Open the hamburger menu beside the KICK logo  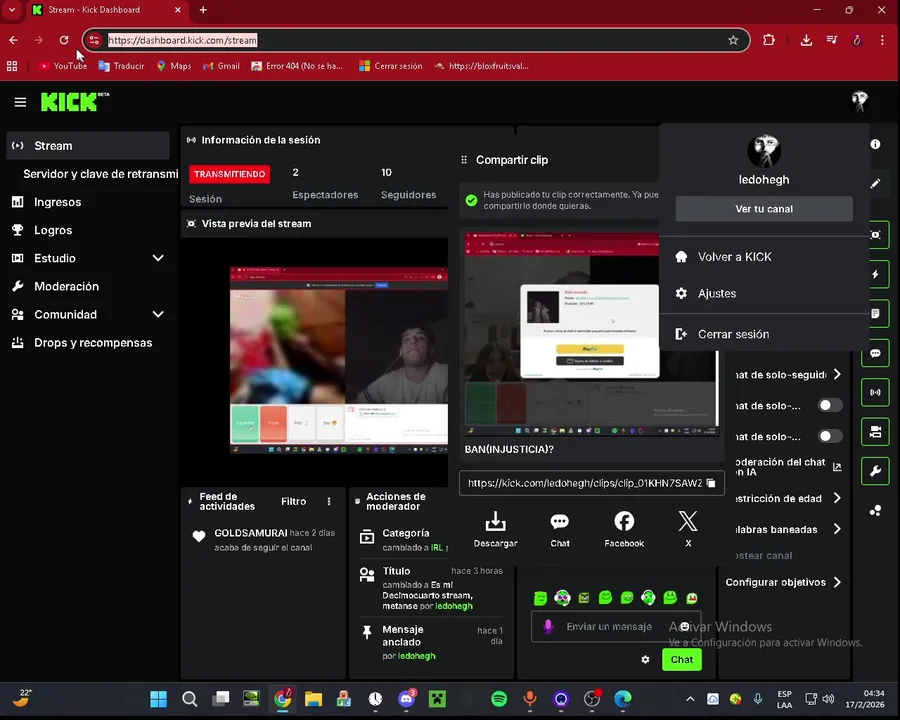click(20, 102)
